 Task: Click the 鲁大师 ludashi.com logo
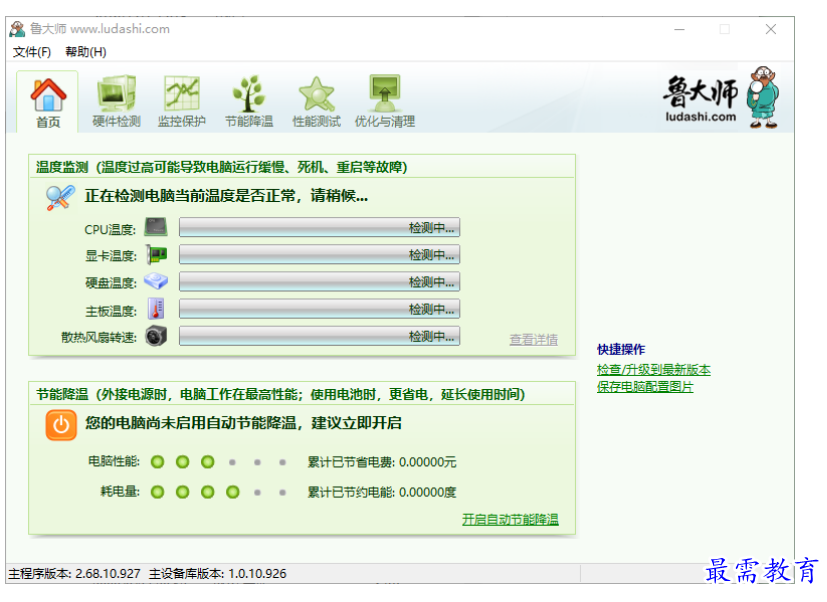[721, 98]
